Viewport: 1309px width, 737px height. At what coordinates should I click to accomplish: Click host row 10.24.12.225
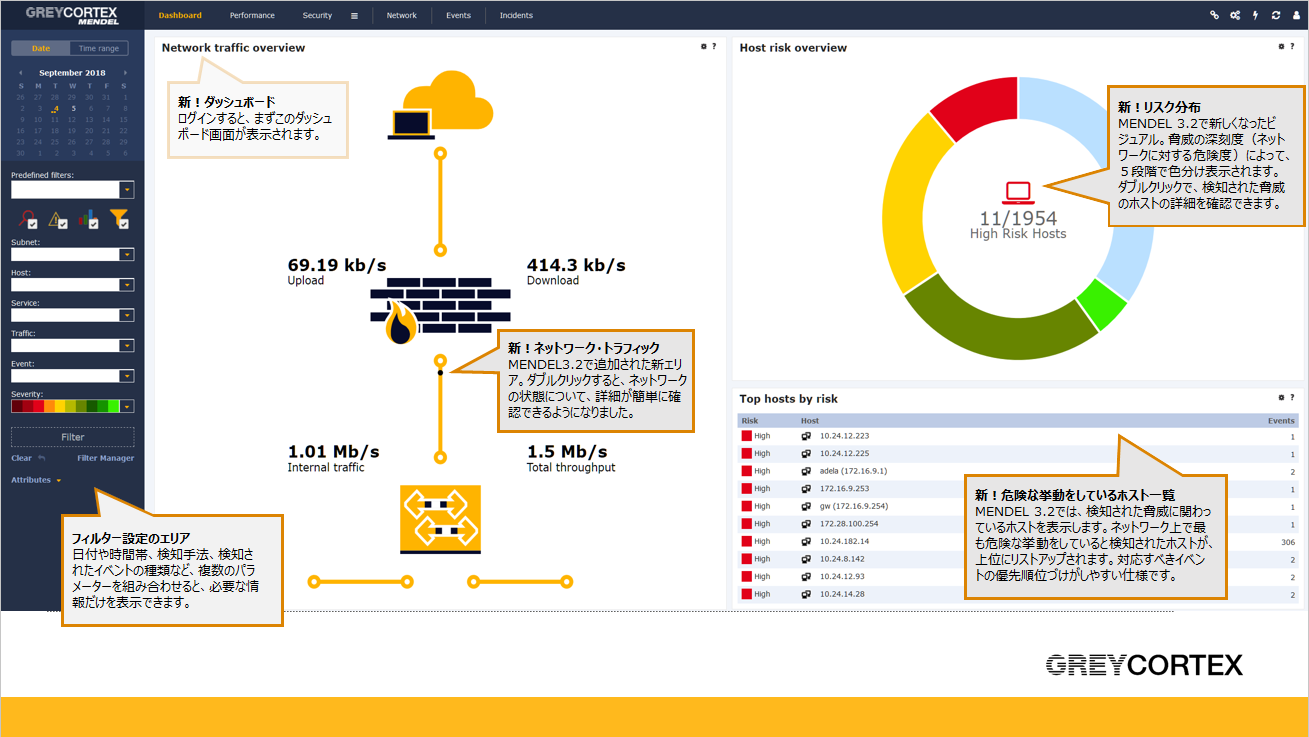[x=1018, y=454]
